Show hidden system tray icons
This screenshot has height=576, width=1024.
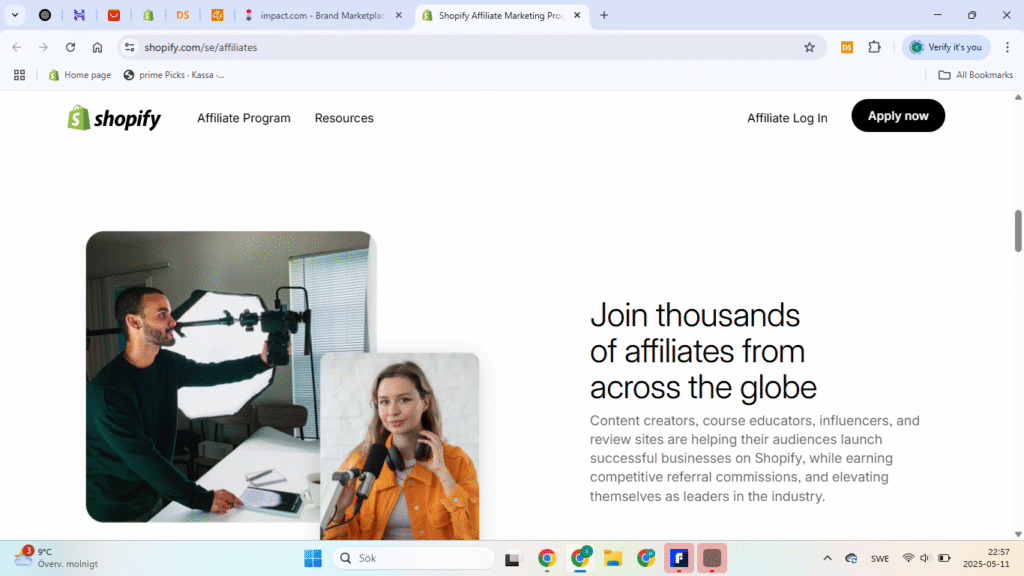(x=827, y=558)
